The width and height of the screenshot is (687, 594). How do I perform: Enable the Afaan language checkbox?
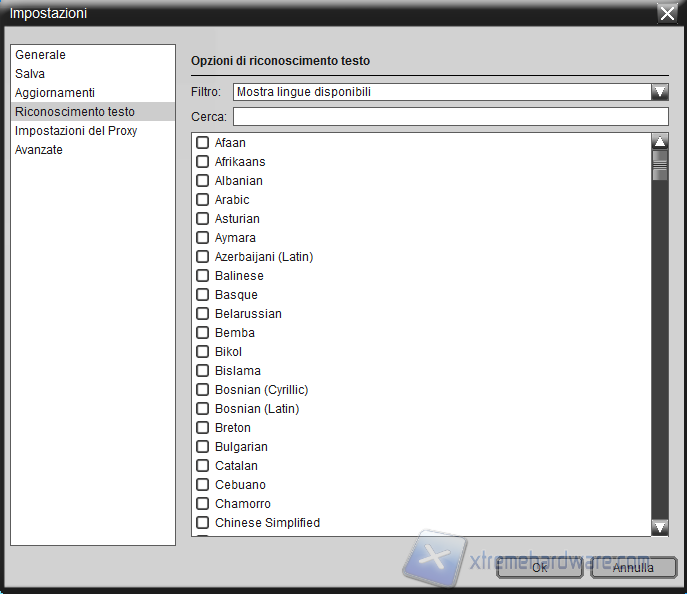[x=202, y=143]
